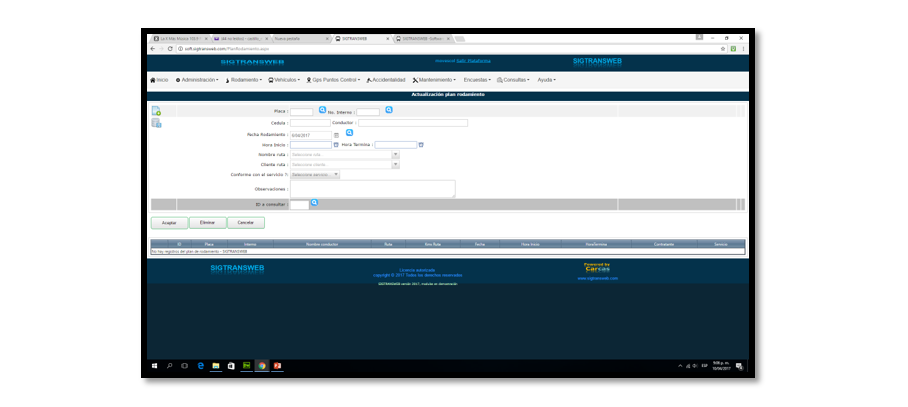Open the time picker for Hora Termina
908x407 pixels.
tap(421, 145)
